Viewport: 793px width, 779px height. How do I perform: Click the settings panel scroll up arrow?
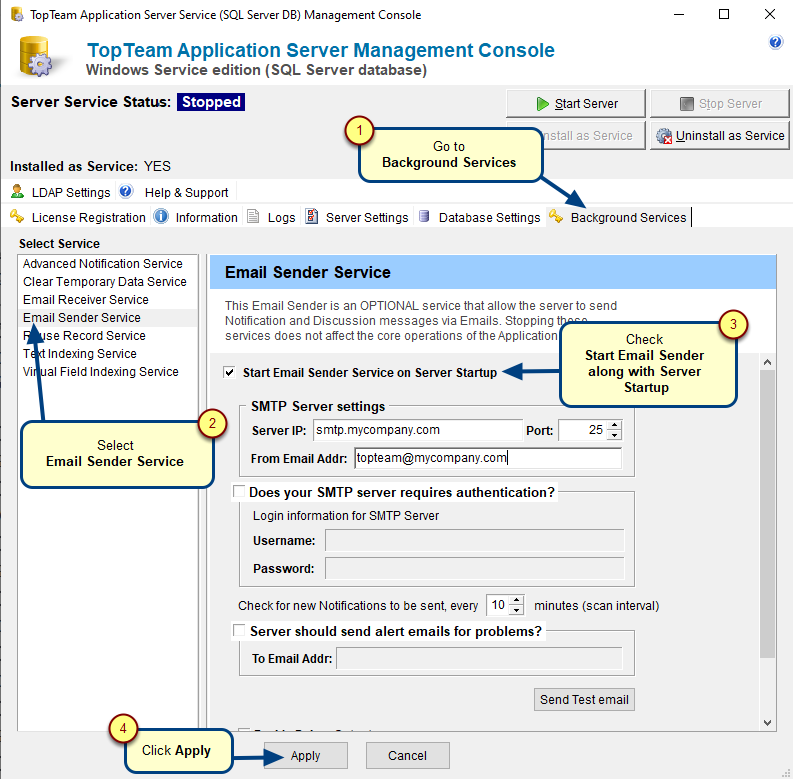767,362
